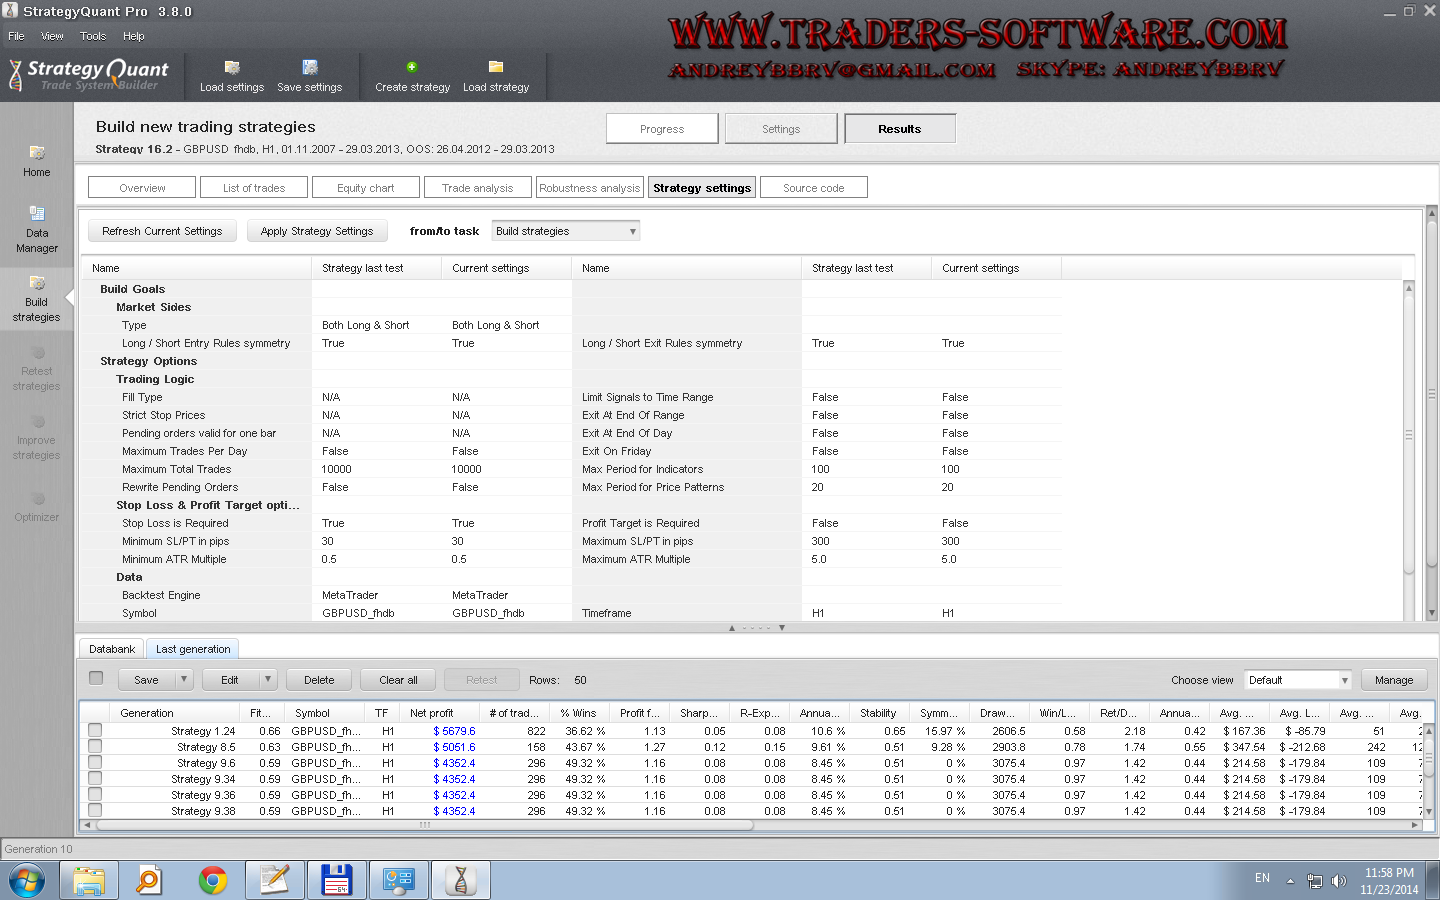
Task: Select Build strategies in the sidebar
Action: tap(37, 284)
